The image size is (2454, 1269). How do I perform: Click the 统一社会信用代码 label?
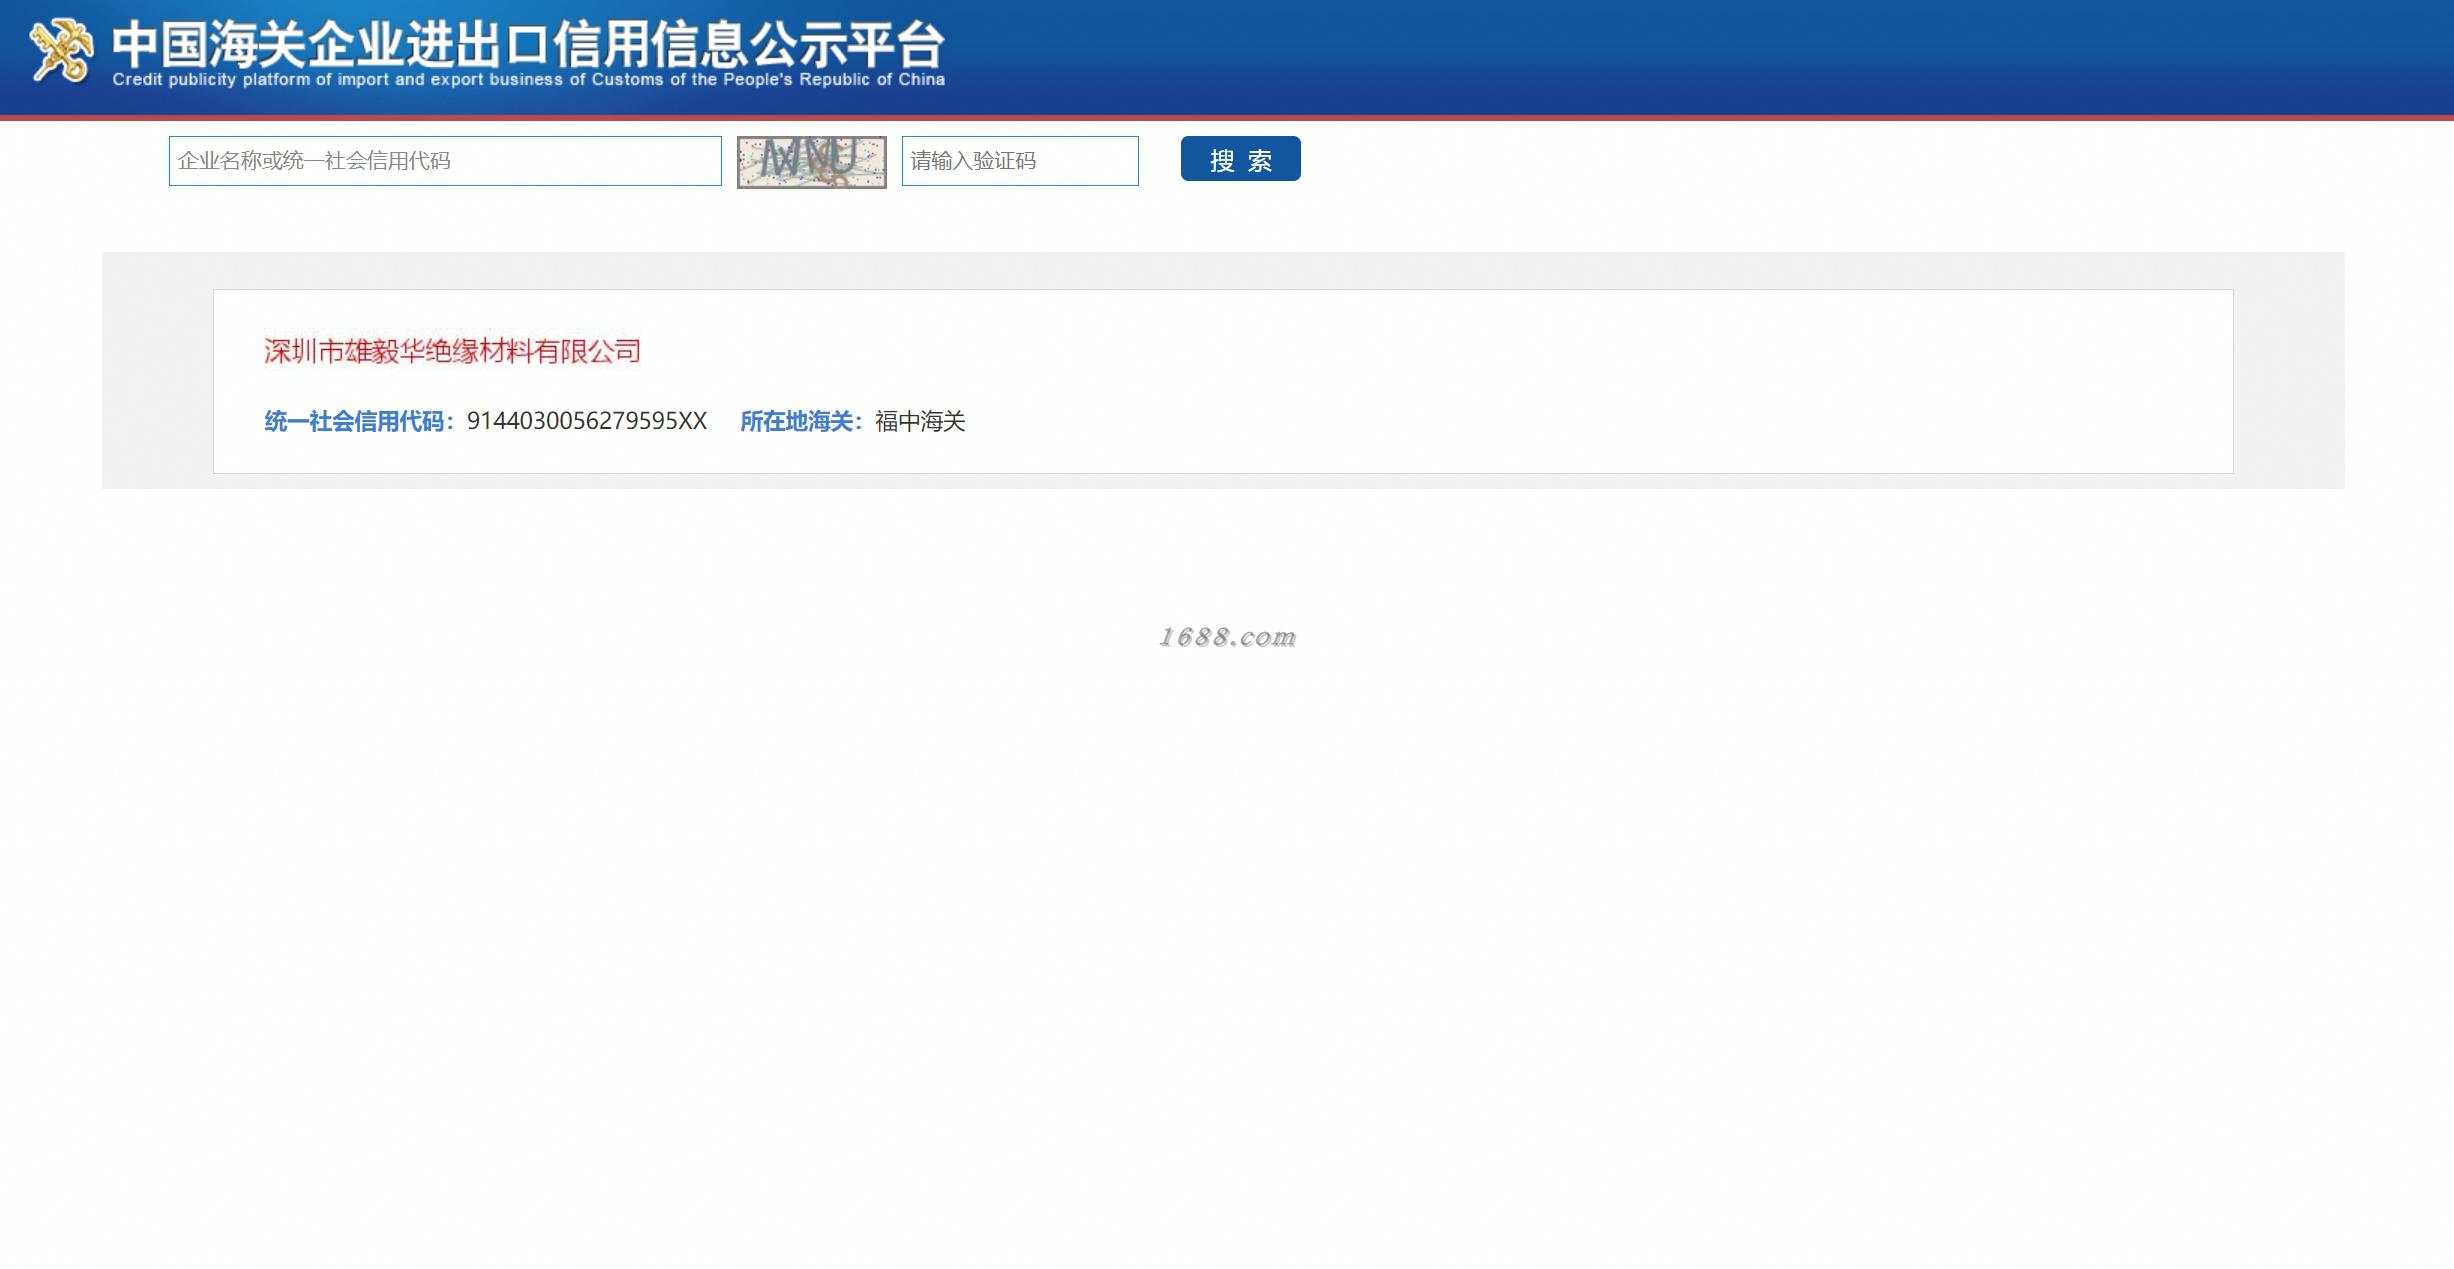pos(360,421)
